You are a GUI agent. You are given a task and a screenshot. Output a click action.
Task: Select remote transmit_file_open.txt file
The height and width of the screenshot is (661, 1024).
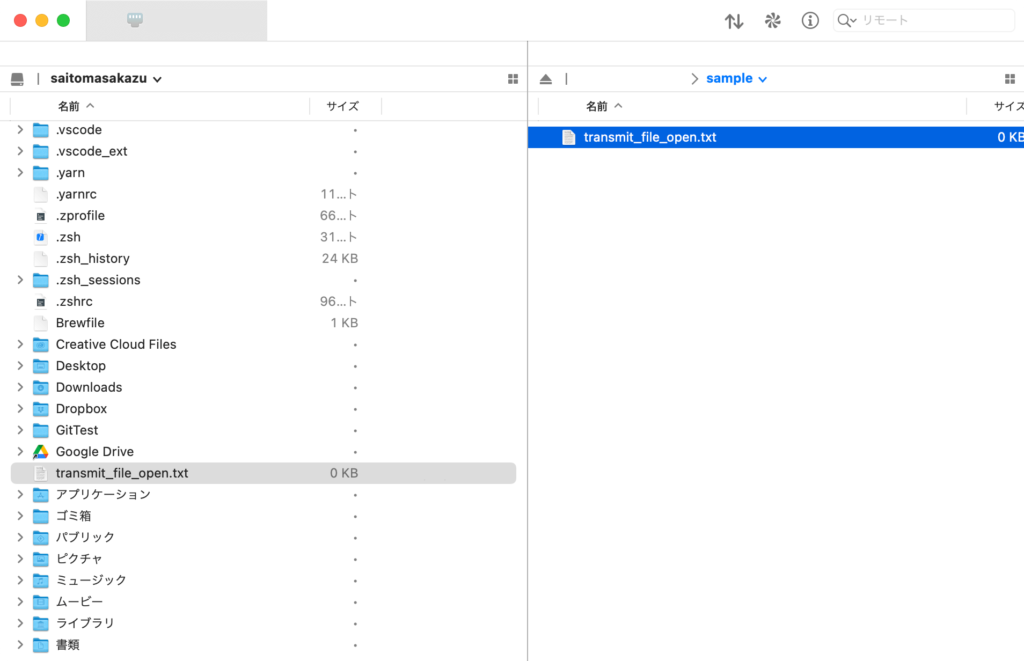pos(650,138)
